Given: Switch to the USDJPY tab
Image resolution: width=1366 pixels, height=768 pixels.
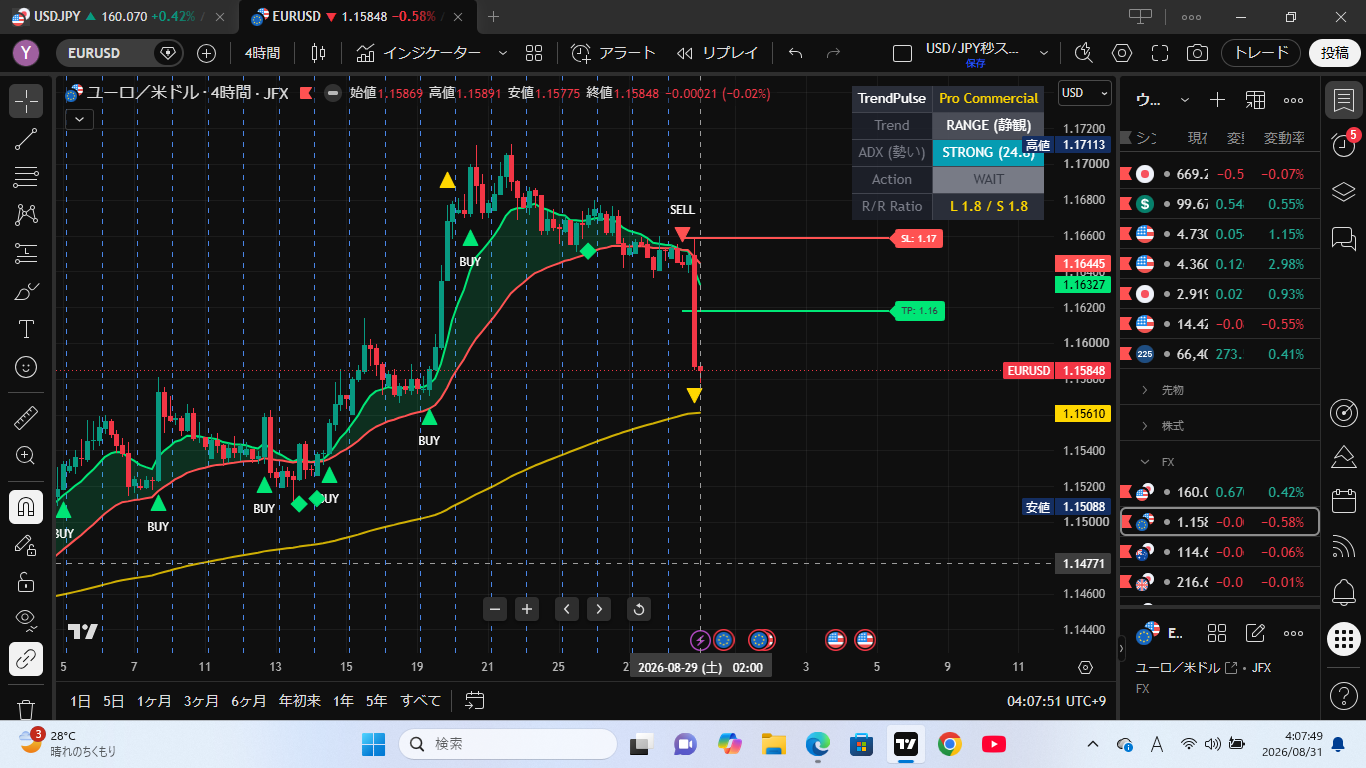Looking at the screenshot, I should click(120, 16).
